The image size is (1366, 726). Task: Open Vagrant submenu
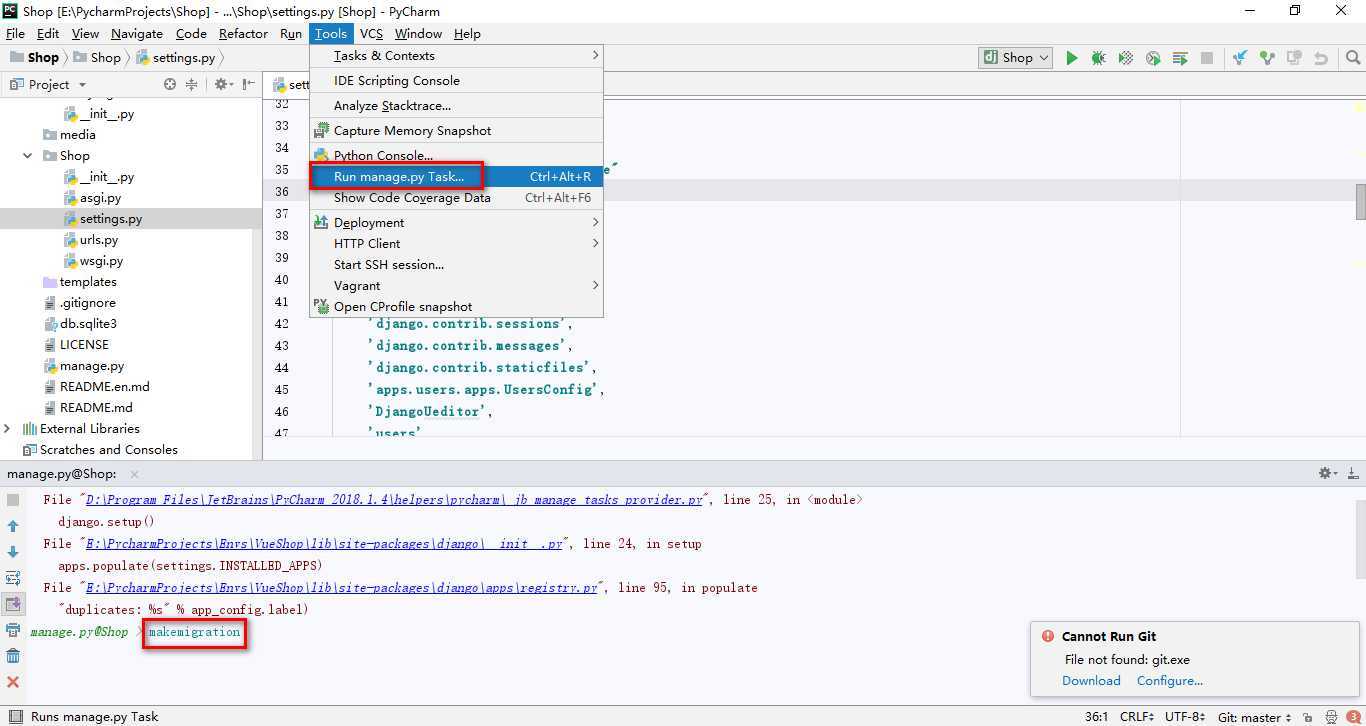tap(456, 286)
